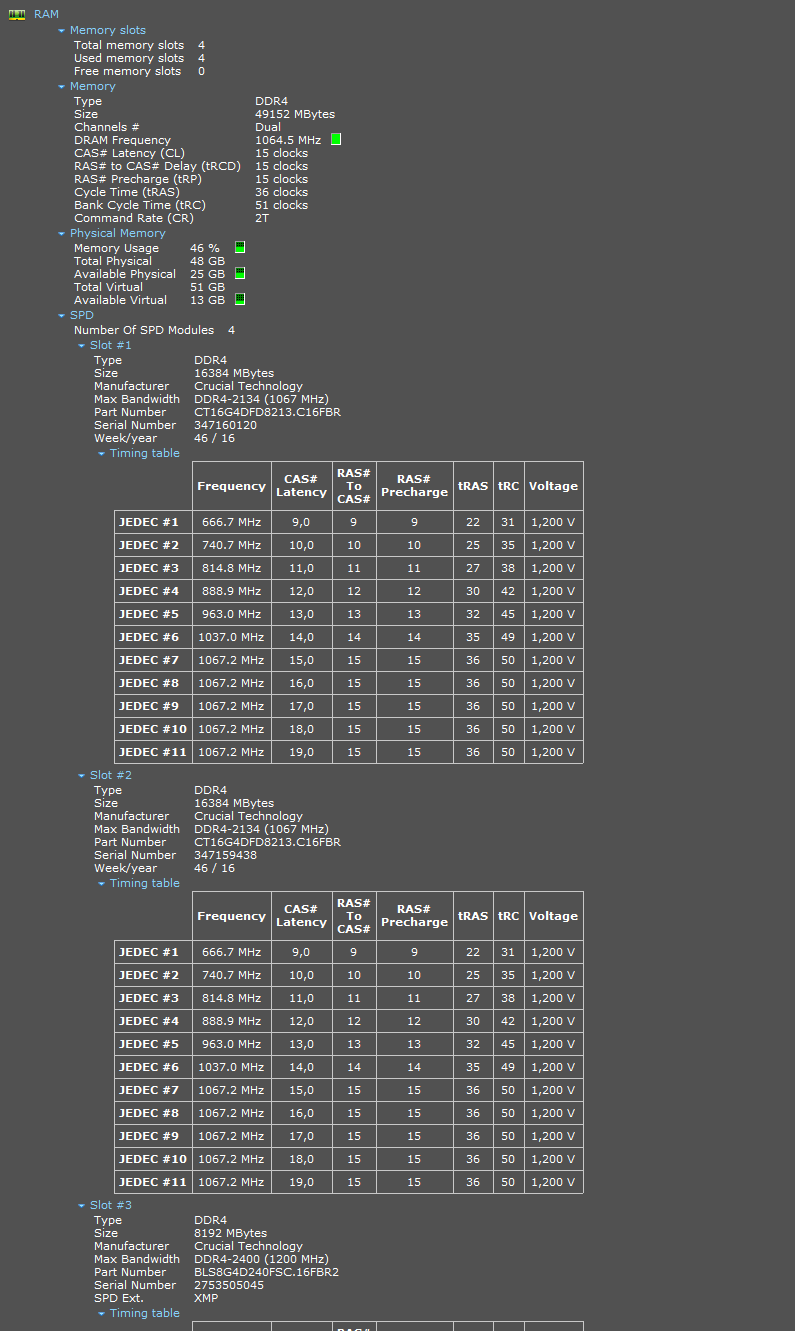The width and height of the screenshot is (795, 1331).
Task: Click the RAM memory module icon
Action: 17,14
